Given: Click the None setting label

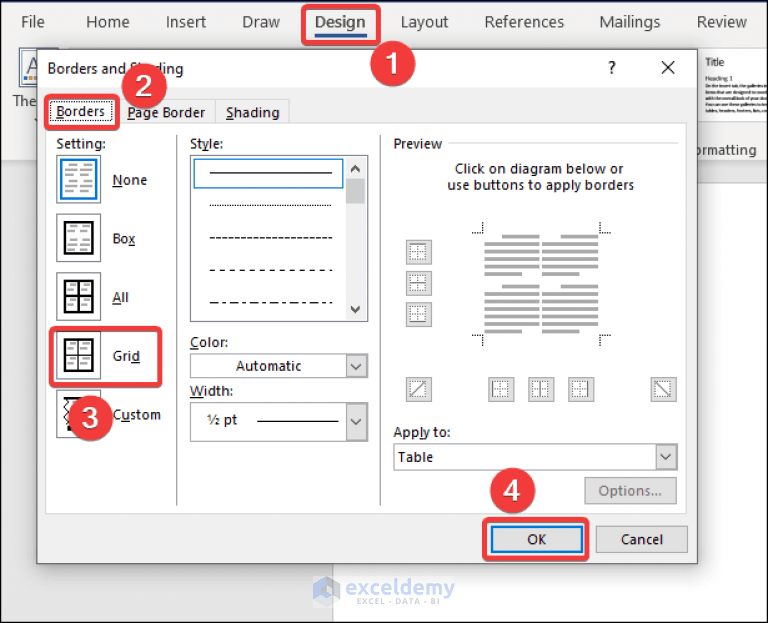Looking at the screenshot, I should (129, 180).
